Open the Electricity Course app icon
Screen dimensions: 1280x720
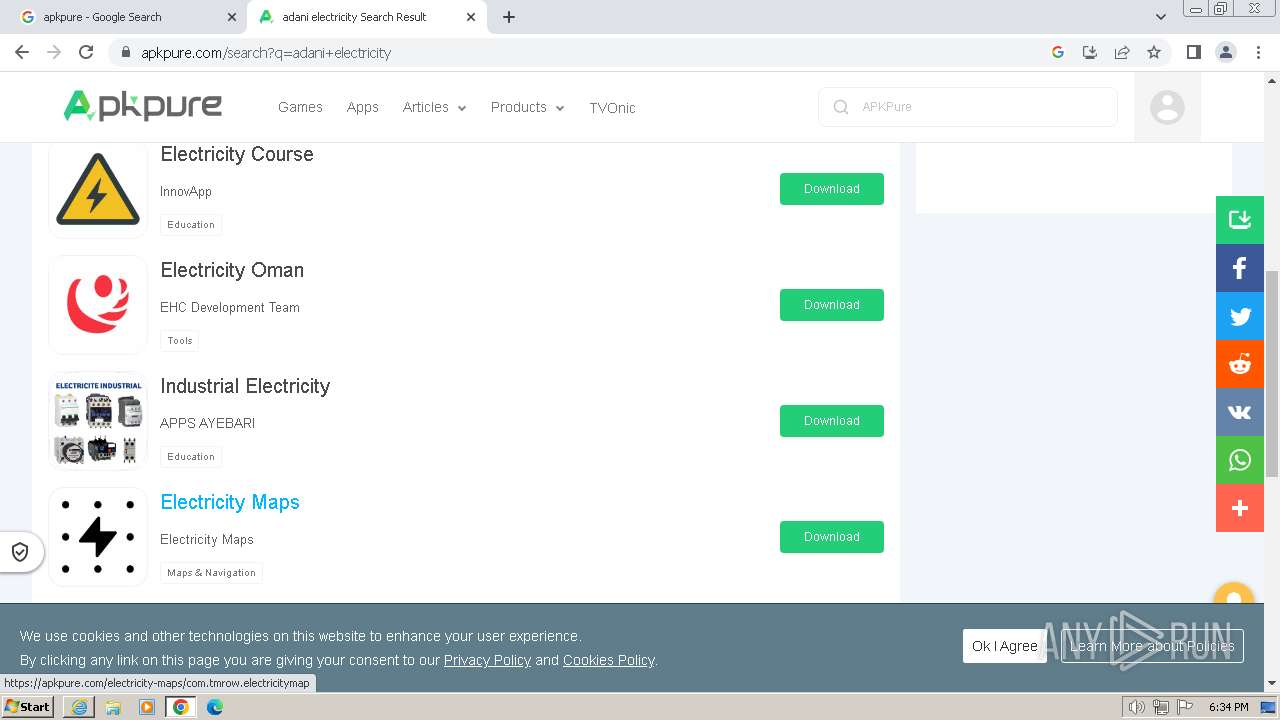pyautogui.click(x=98, y=189)
